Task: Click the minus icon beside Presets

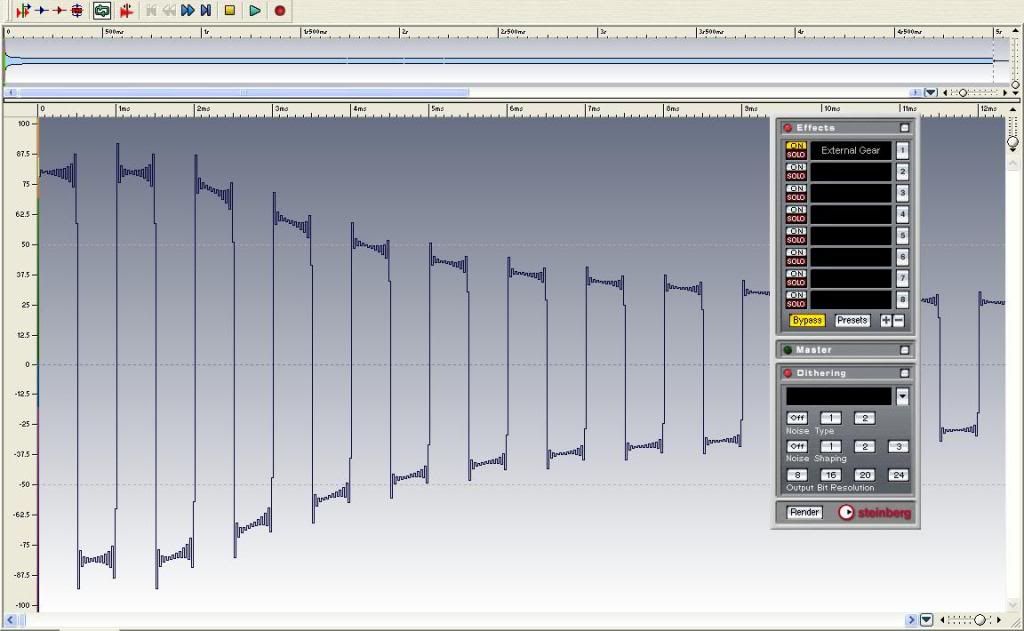Action: click(x=898, y=321)
